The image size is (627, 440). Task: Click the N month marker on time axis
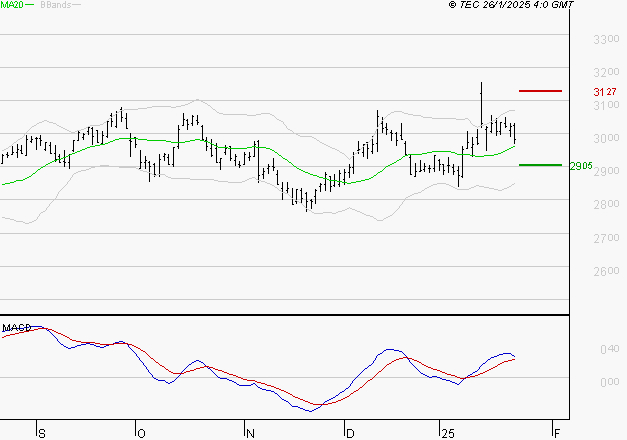[250, 434]
